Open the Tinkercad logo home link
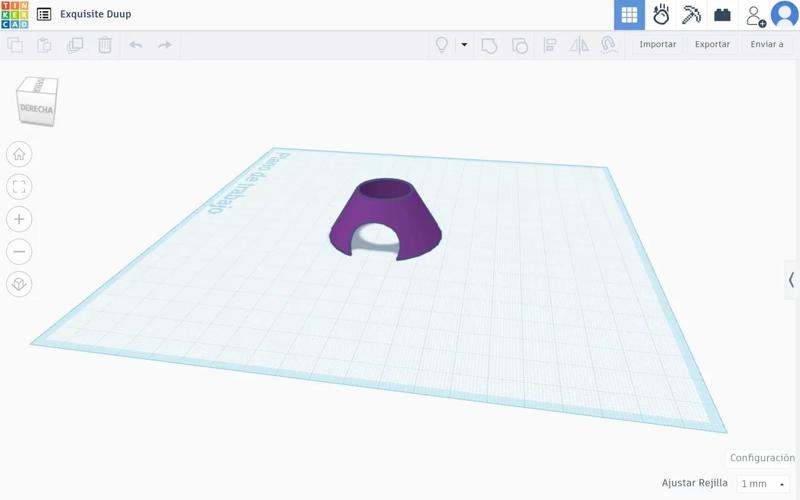This screenshot has width=800, height=500. coord(15,15)
